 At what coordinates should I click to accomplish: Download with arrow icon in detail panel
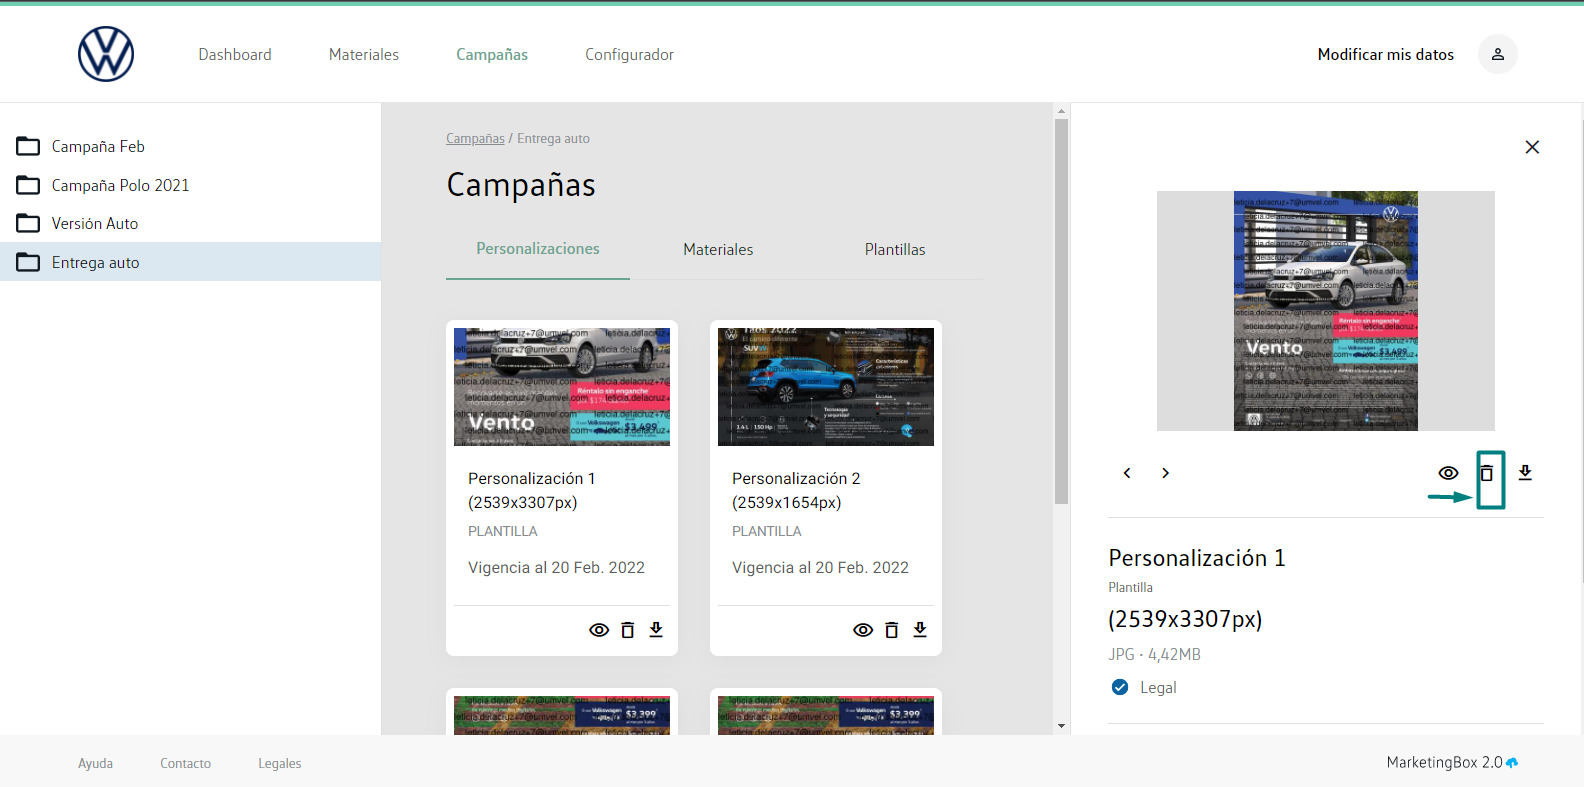pyautogui.click(x=1525, y=472)
